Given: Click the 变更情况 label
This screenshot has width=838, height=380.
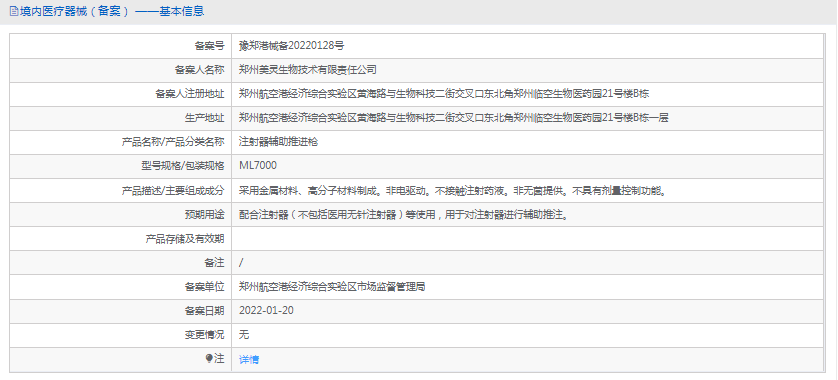Looking at the screenshot, I should [205, 335].
